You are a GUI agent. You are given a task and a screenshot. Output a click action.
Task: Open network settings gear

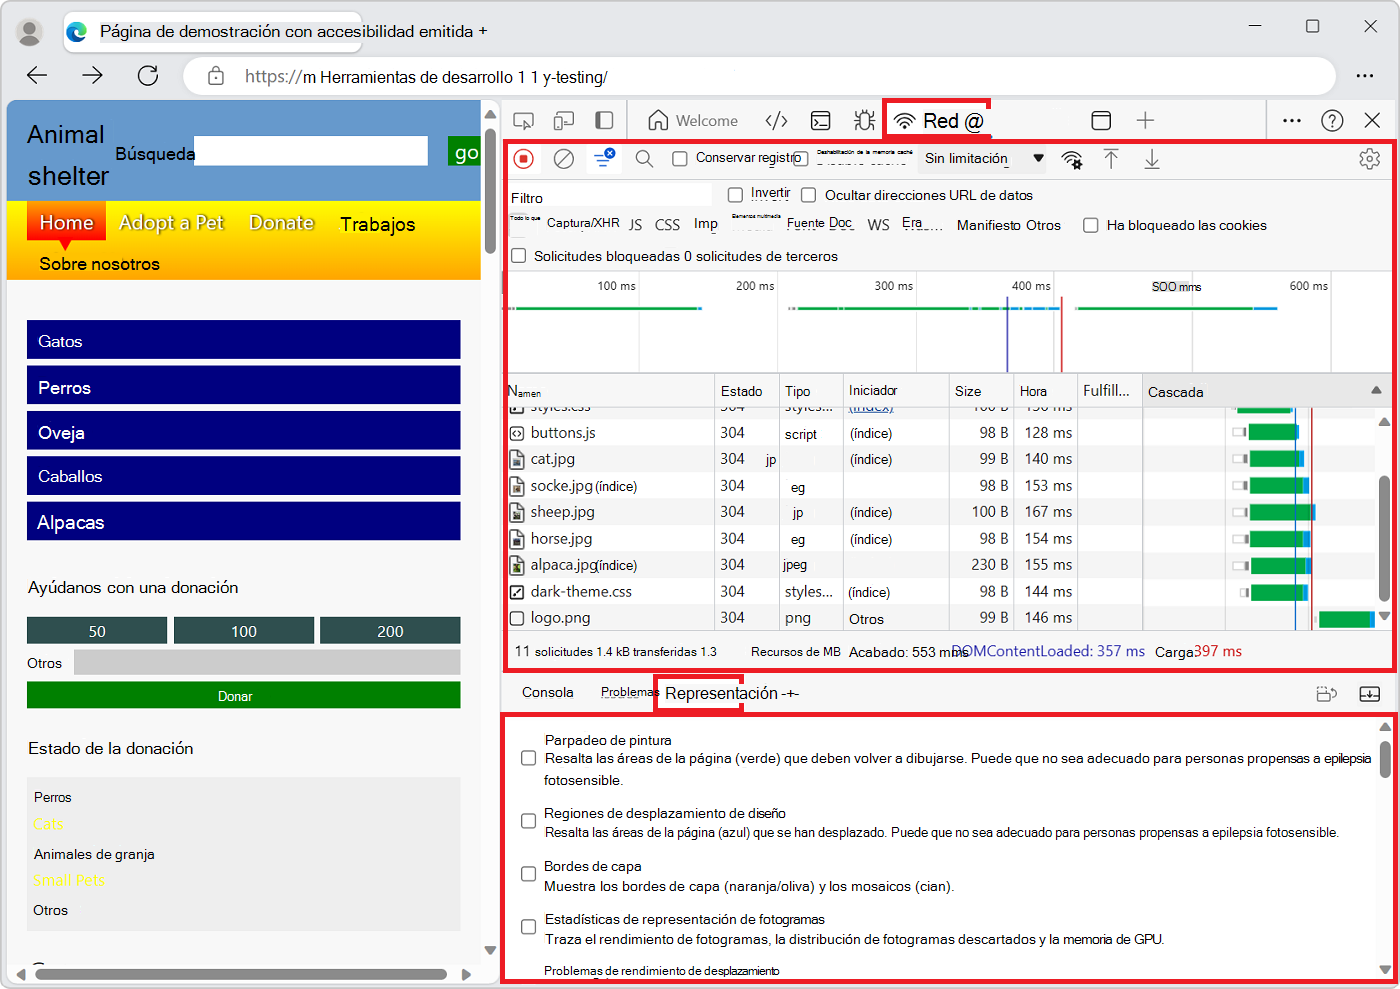tap(1369, 158)
